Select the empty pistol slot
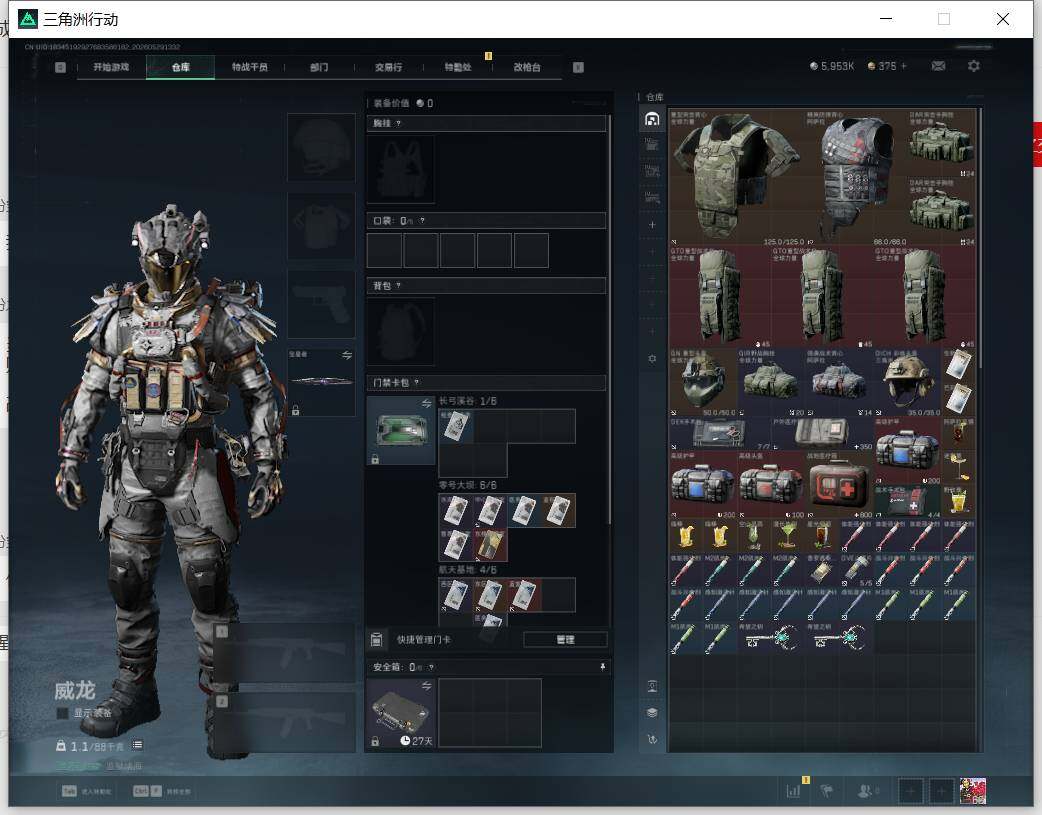The image size is (1042, 815). click(321, 304)
